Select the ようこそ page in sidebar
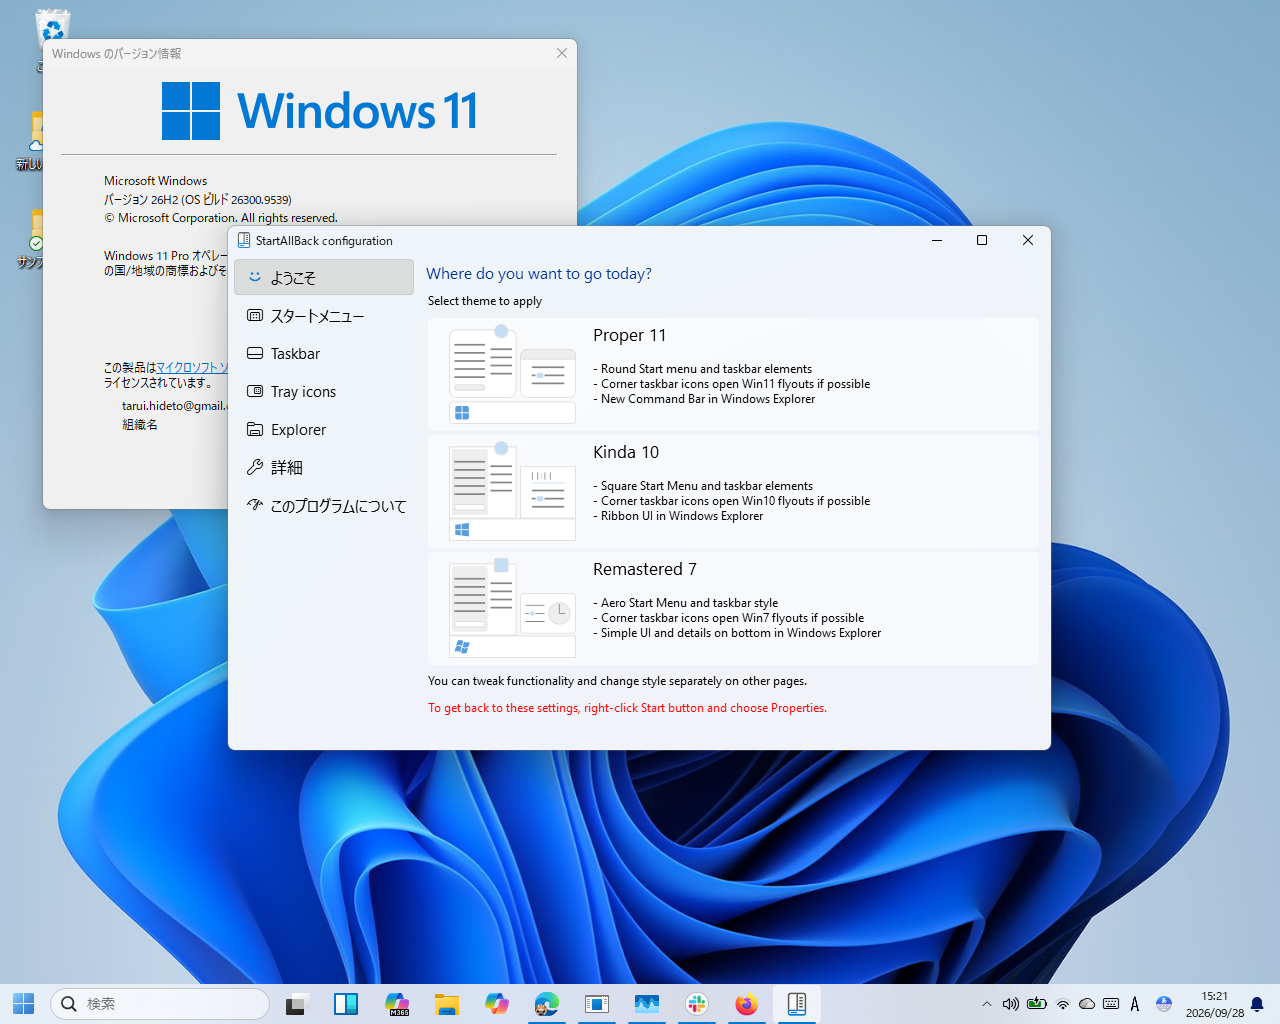Screen dimensions: 1280x1024 (324, 277)
